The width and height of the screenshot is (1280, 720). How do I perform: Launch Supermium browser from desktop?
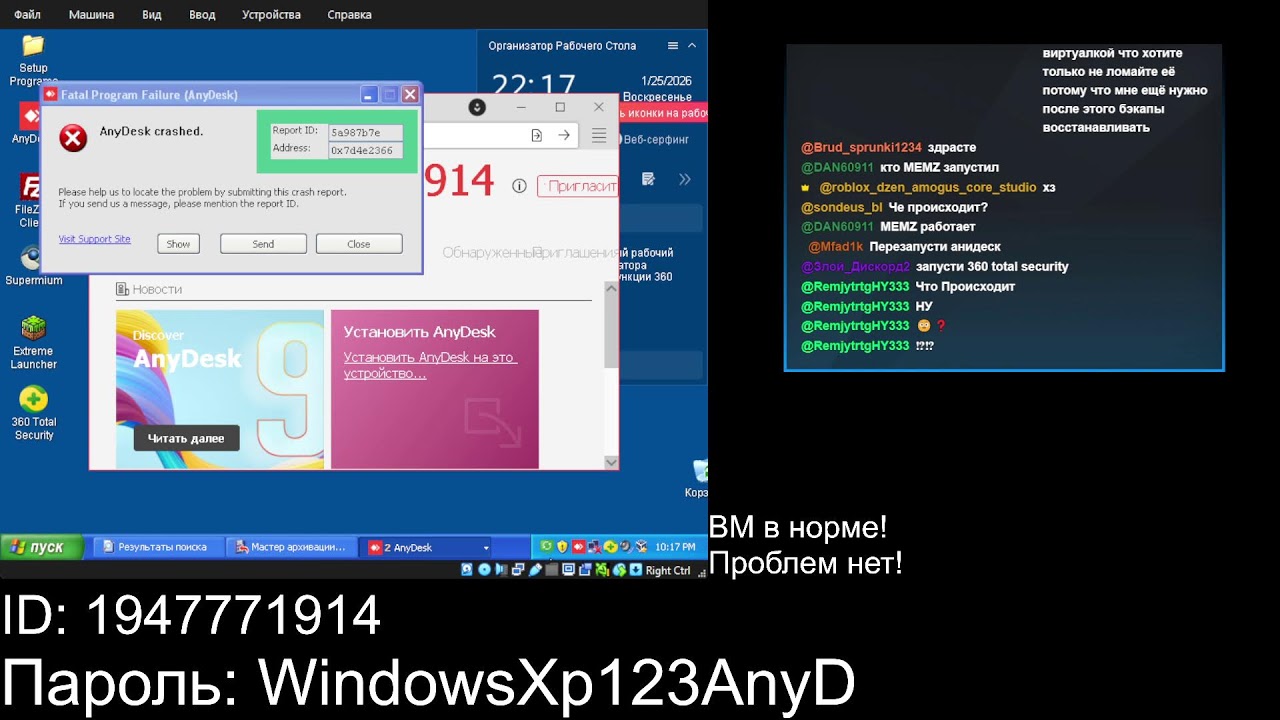tap(33, 266)
